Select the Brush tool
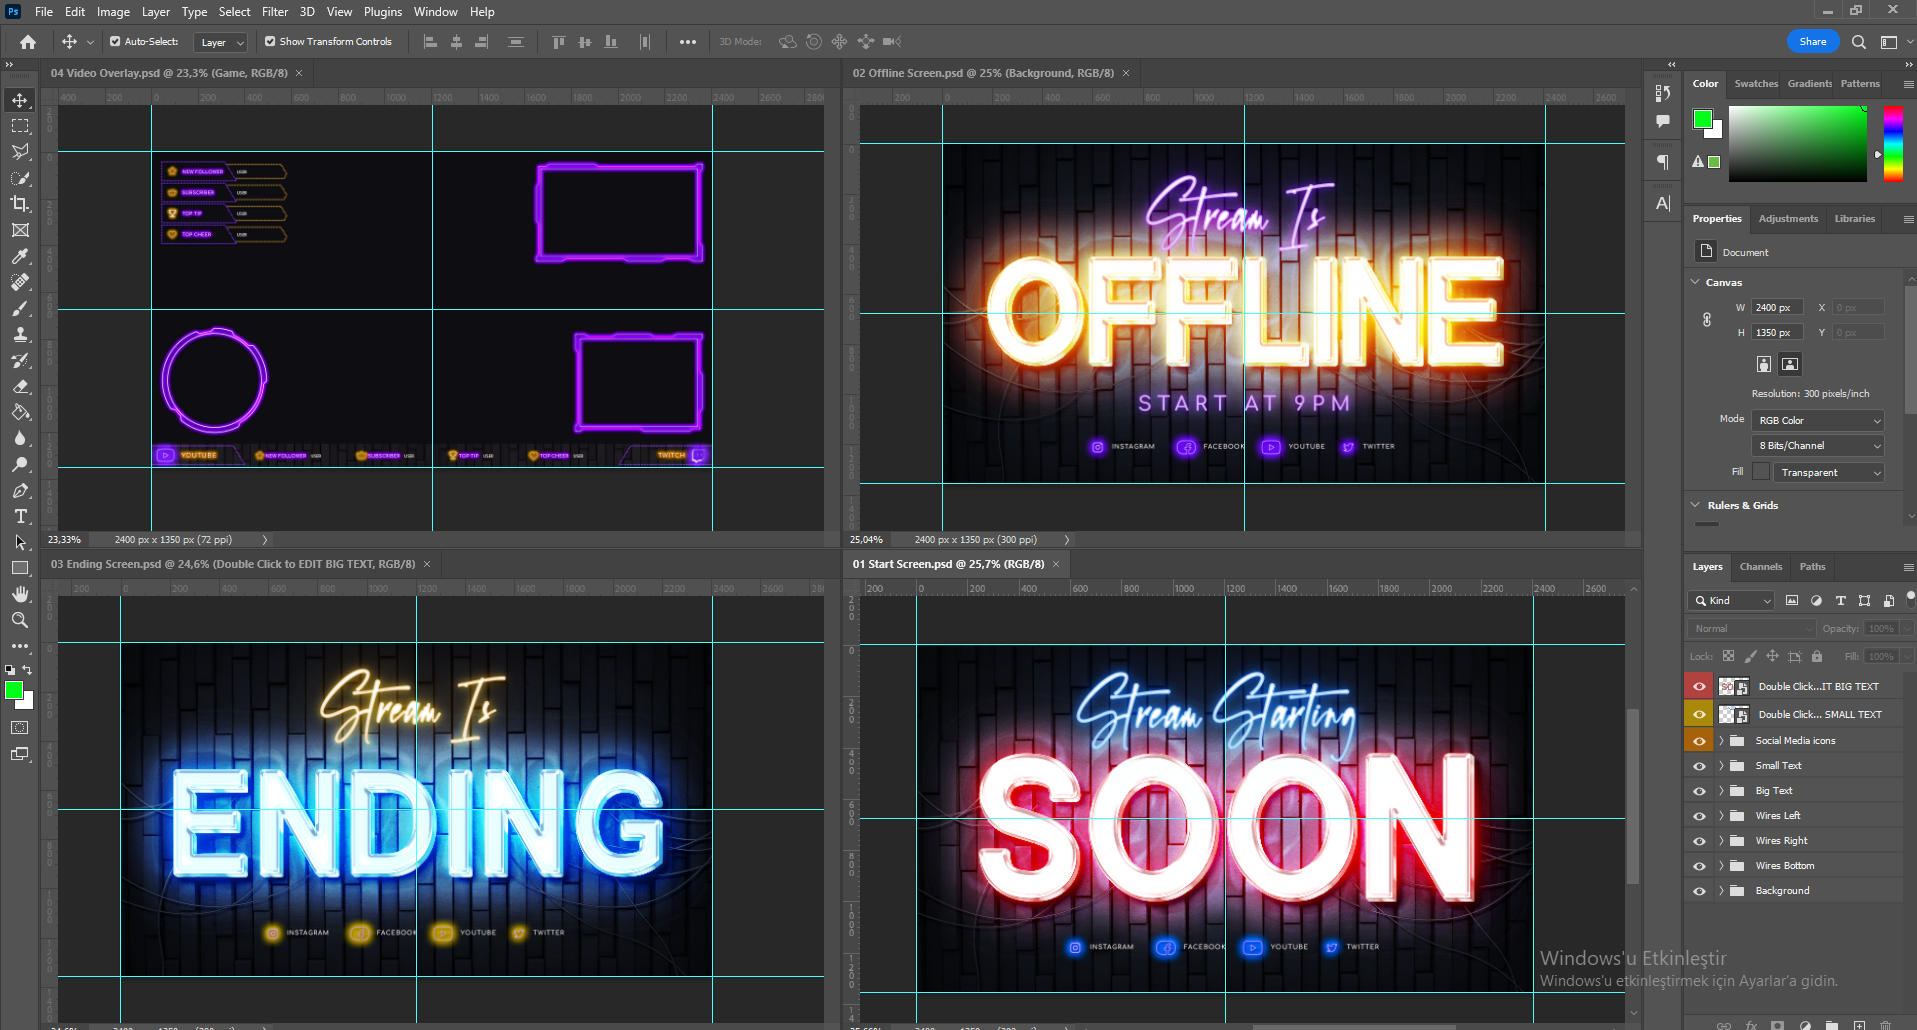1917x1030 pixels. pyautogui.click(x=20, y=308)
